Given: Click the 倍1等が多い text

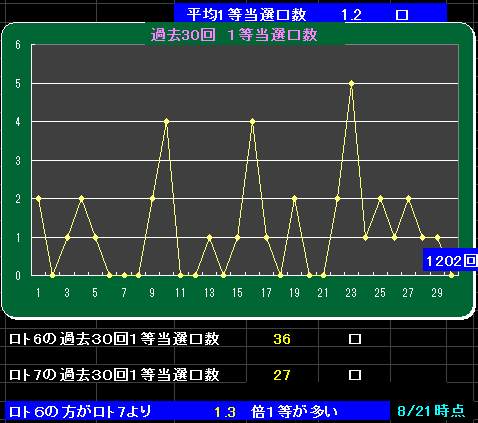Looking at the screenshot, I should pos(295,412).
